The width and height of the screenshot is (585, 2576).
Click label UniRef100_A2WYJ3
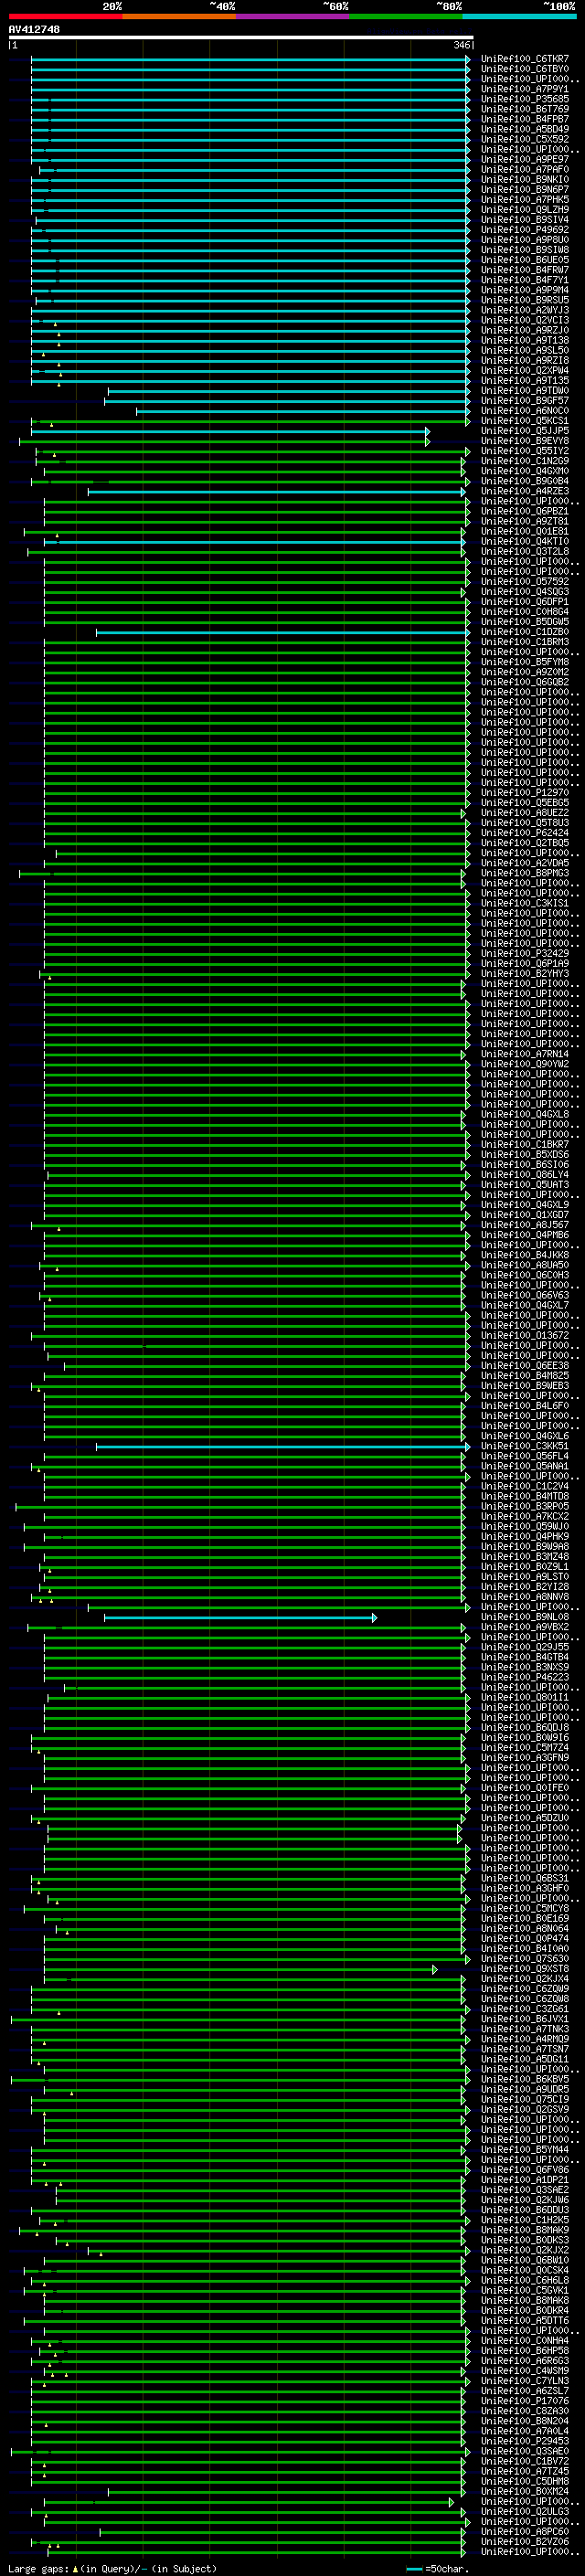pyautogui.click(x=525, y=310)
